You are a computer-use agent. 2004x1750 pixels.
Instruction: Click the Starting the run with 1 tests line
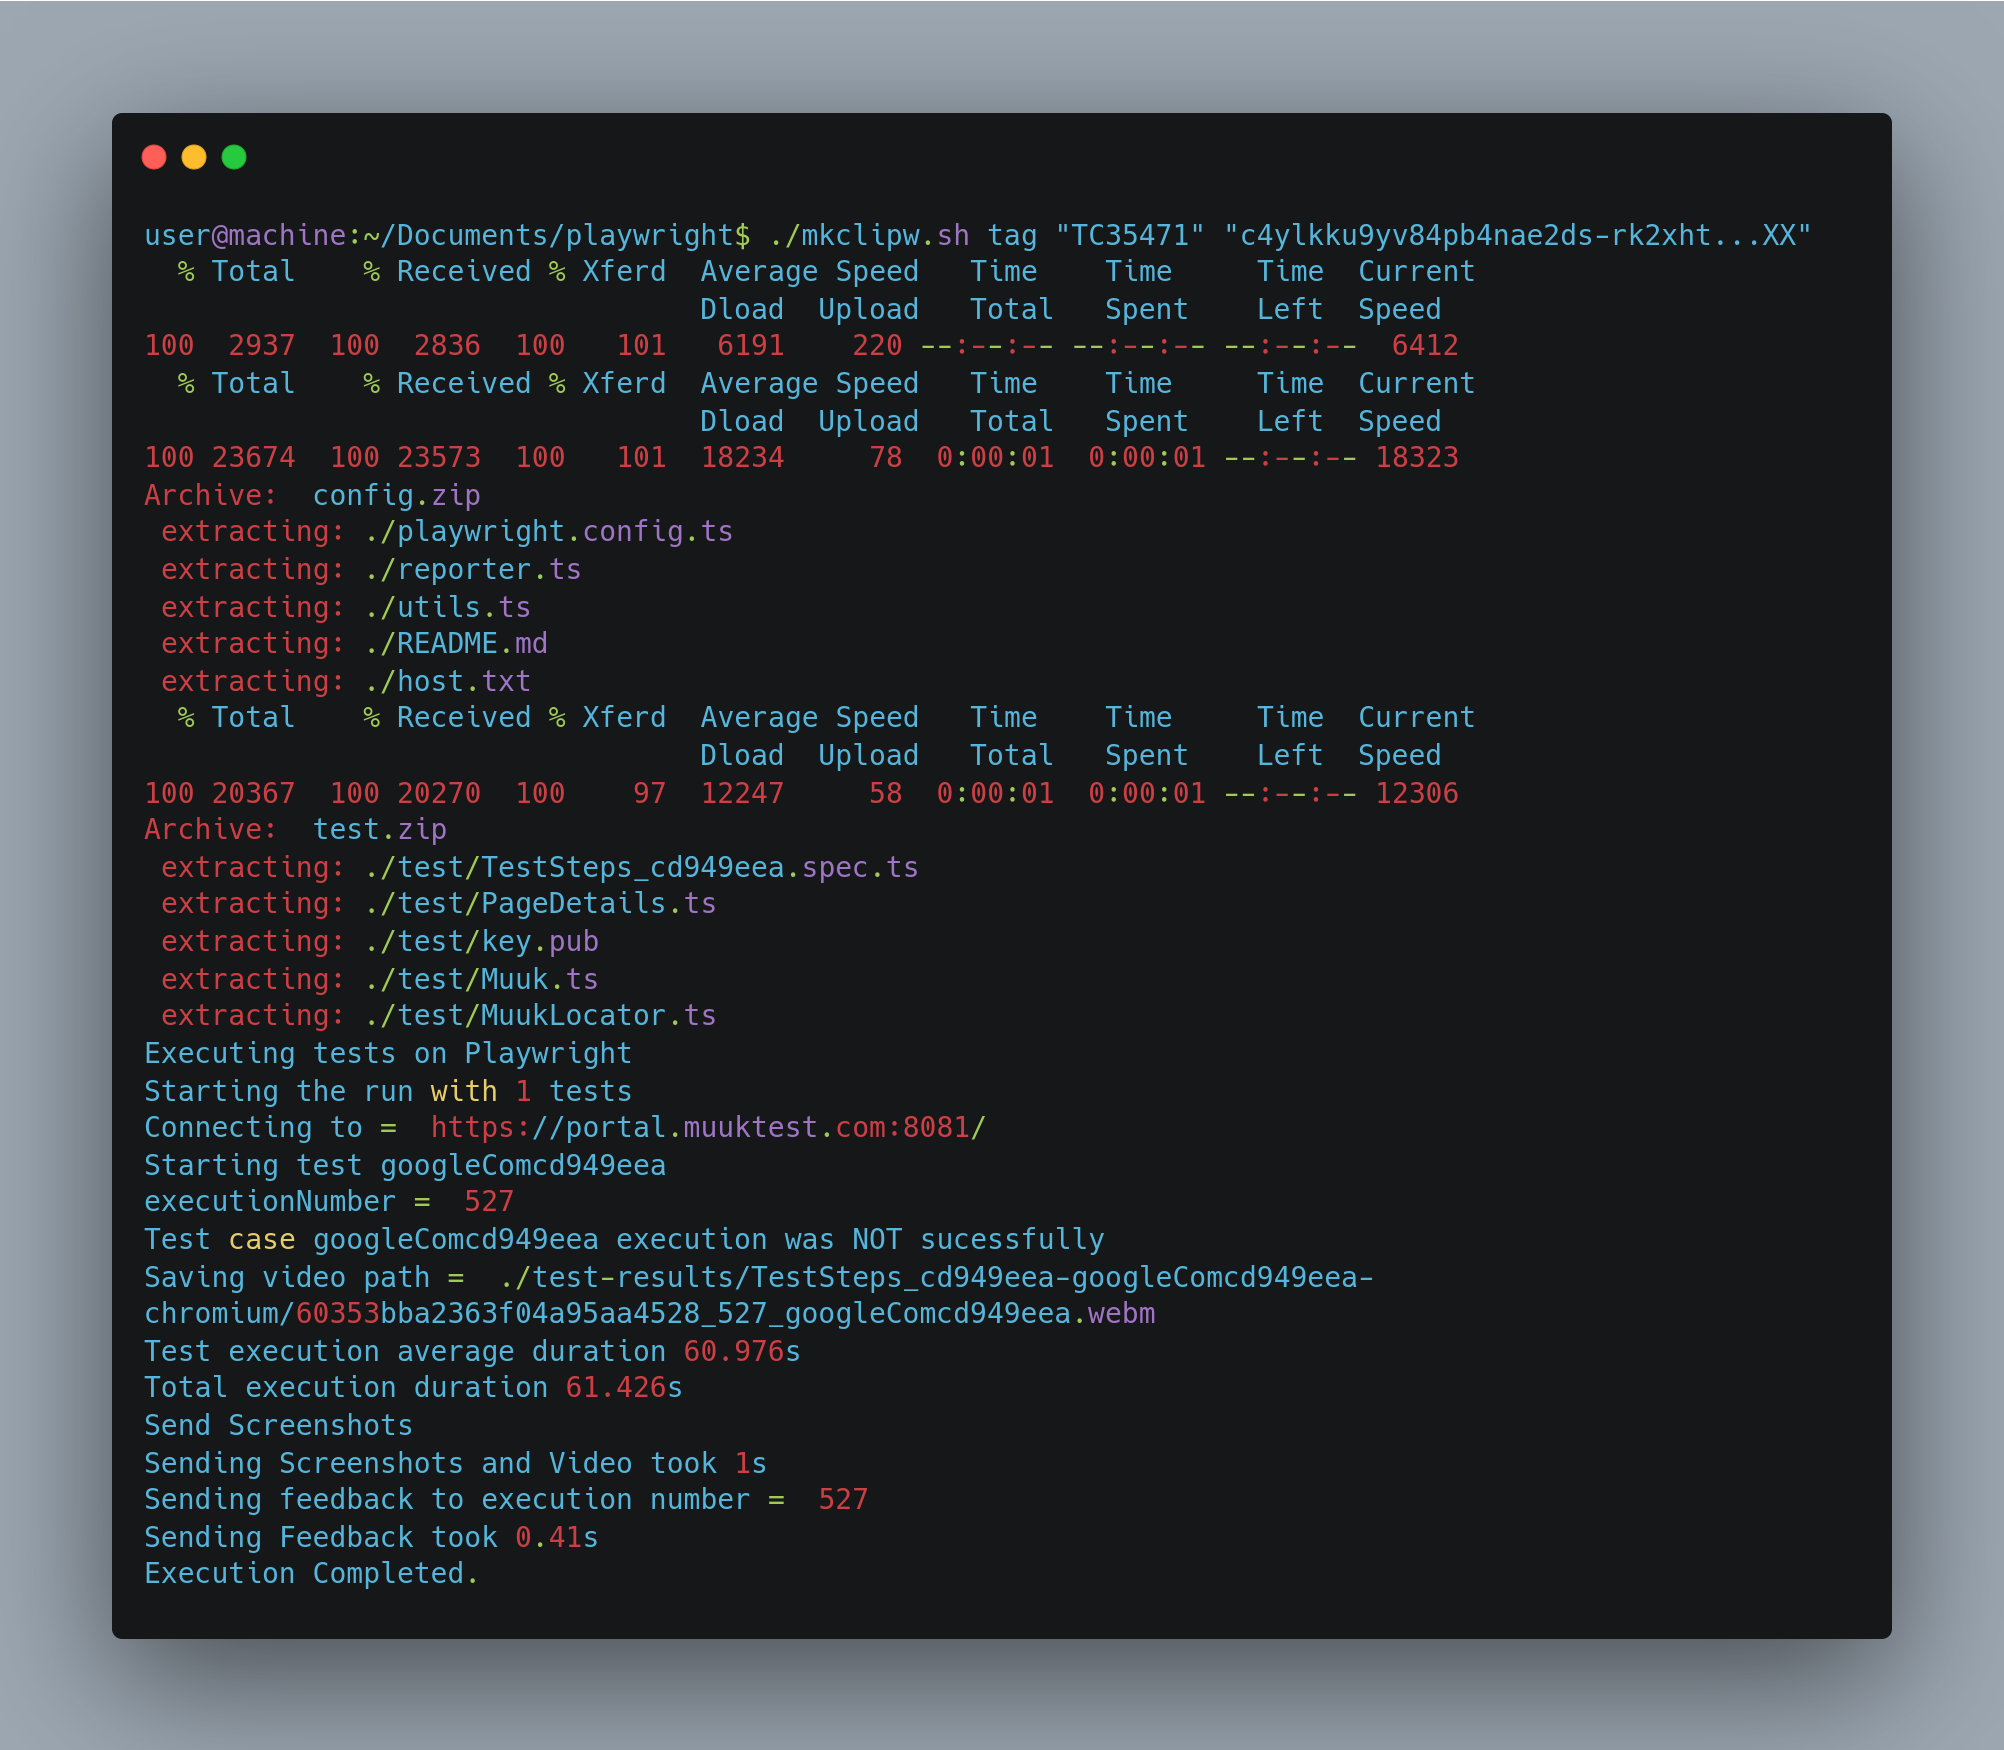pyautogui.click(x=388, y=1091)
